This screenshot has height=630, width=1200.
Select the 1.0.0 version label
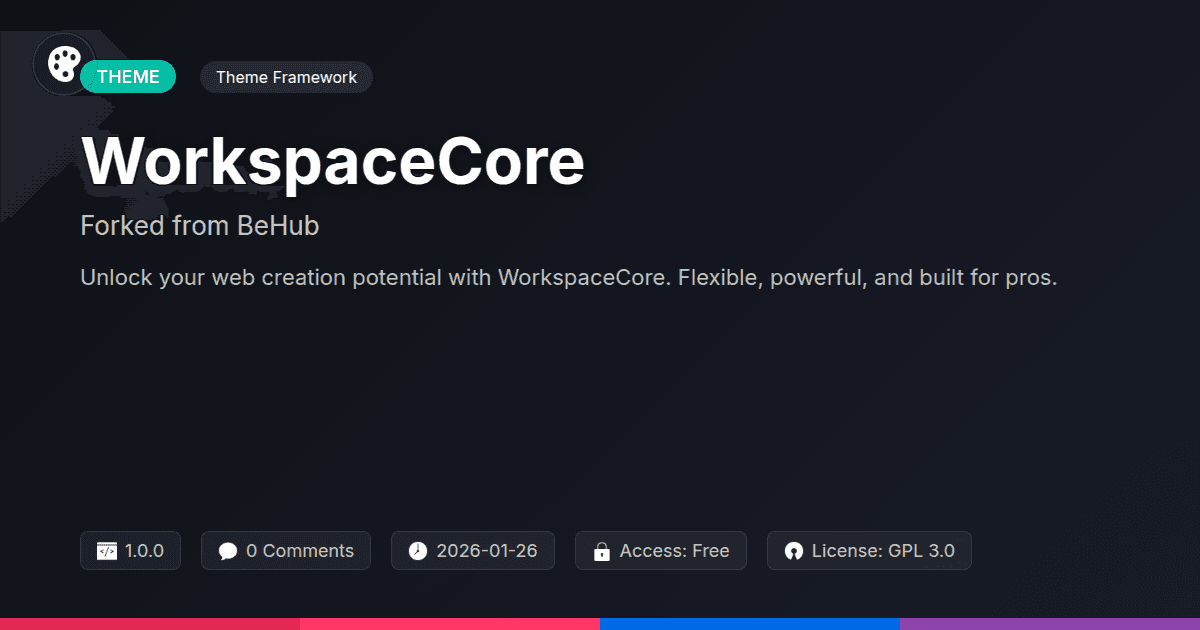tap(144, 551)
